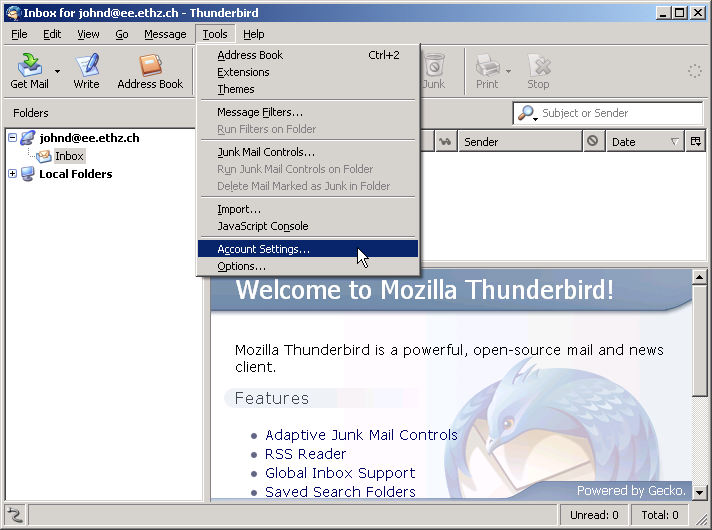712x530 pixels.
Task: Click the online/offline status icon
Action: click(15, 515)
